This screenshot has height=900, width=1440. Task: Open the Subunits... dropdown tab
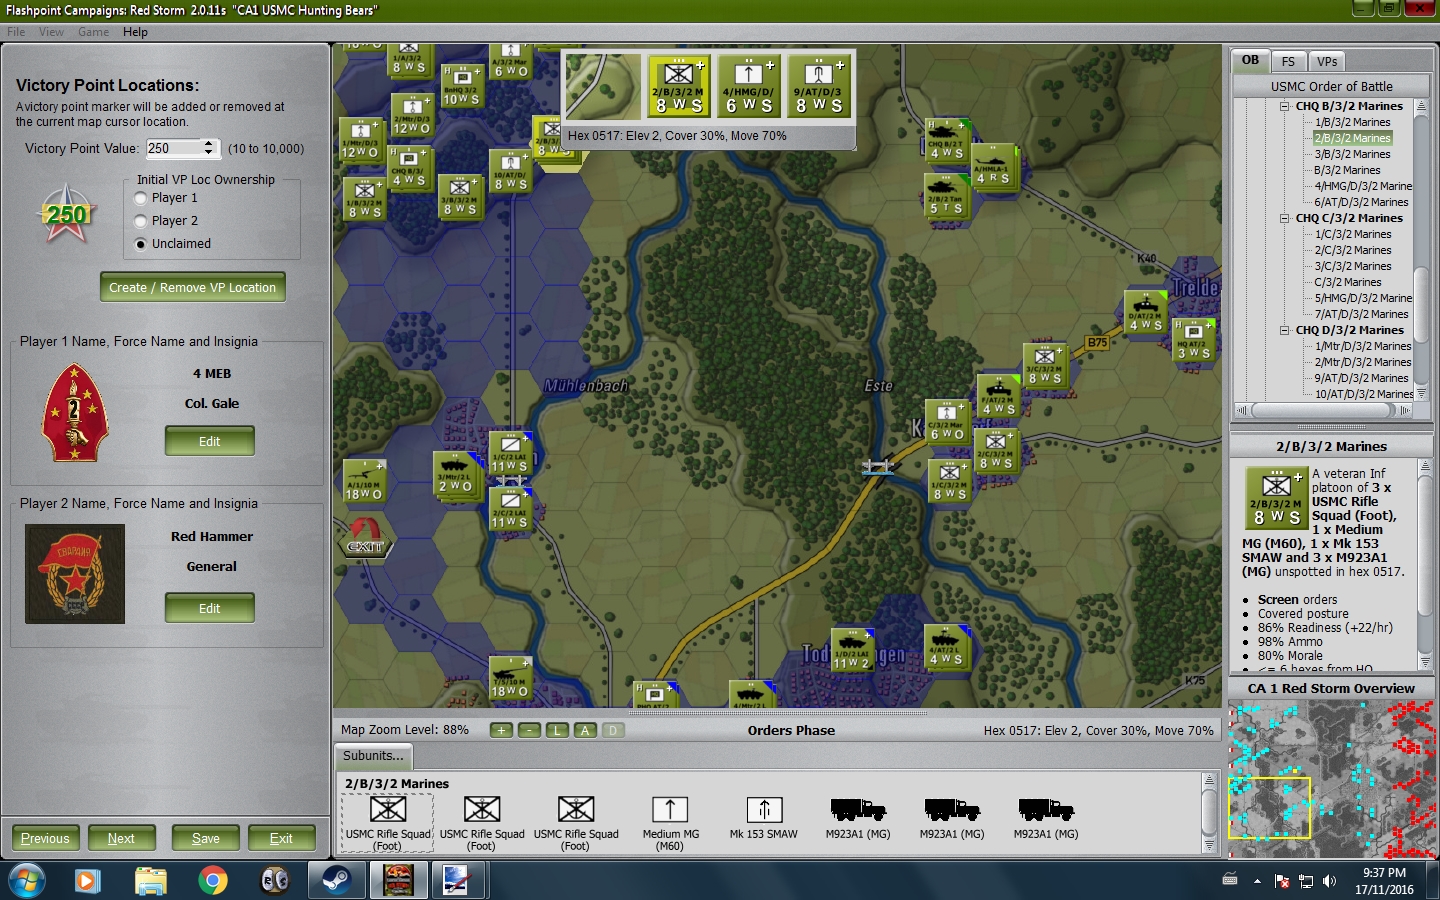tap(373, 756)
